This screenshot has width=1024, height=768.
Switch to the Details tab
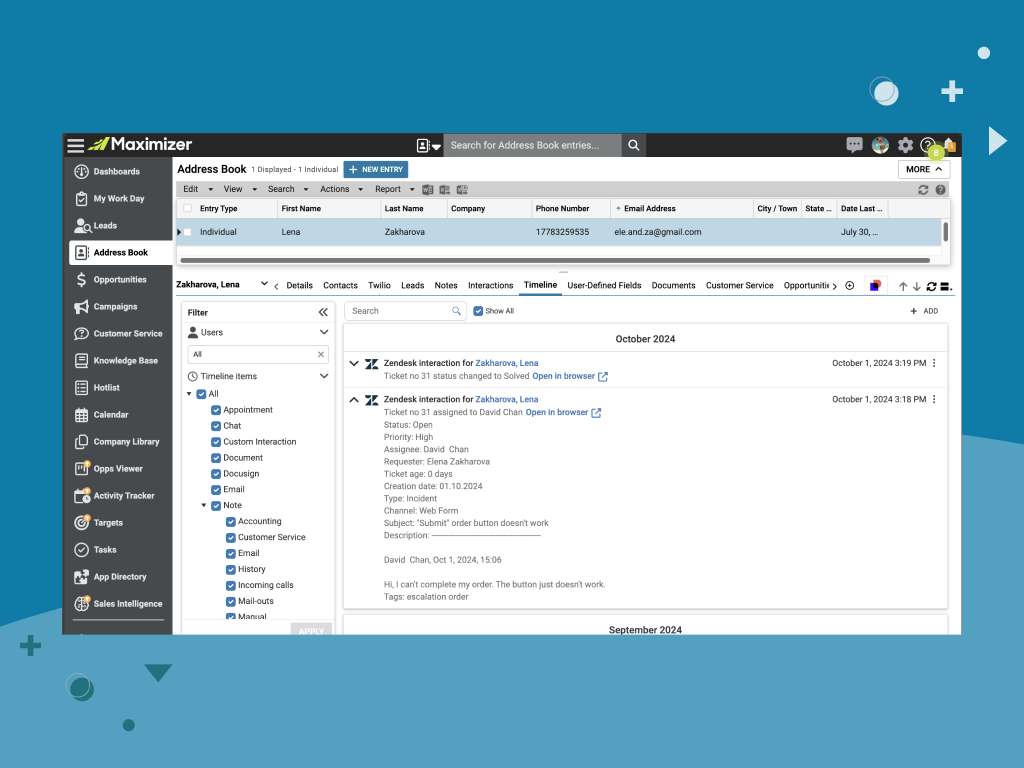coord(299,285)
